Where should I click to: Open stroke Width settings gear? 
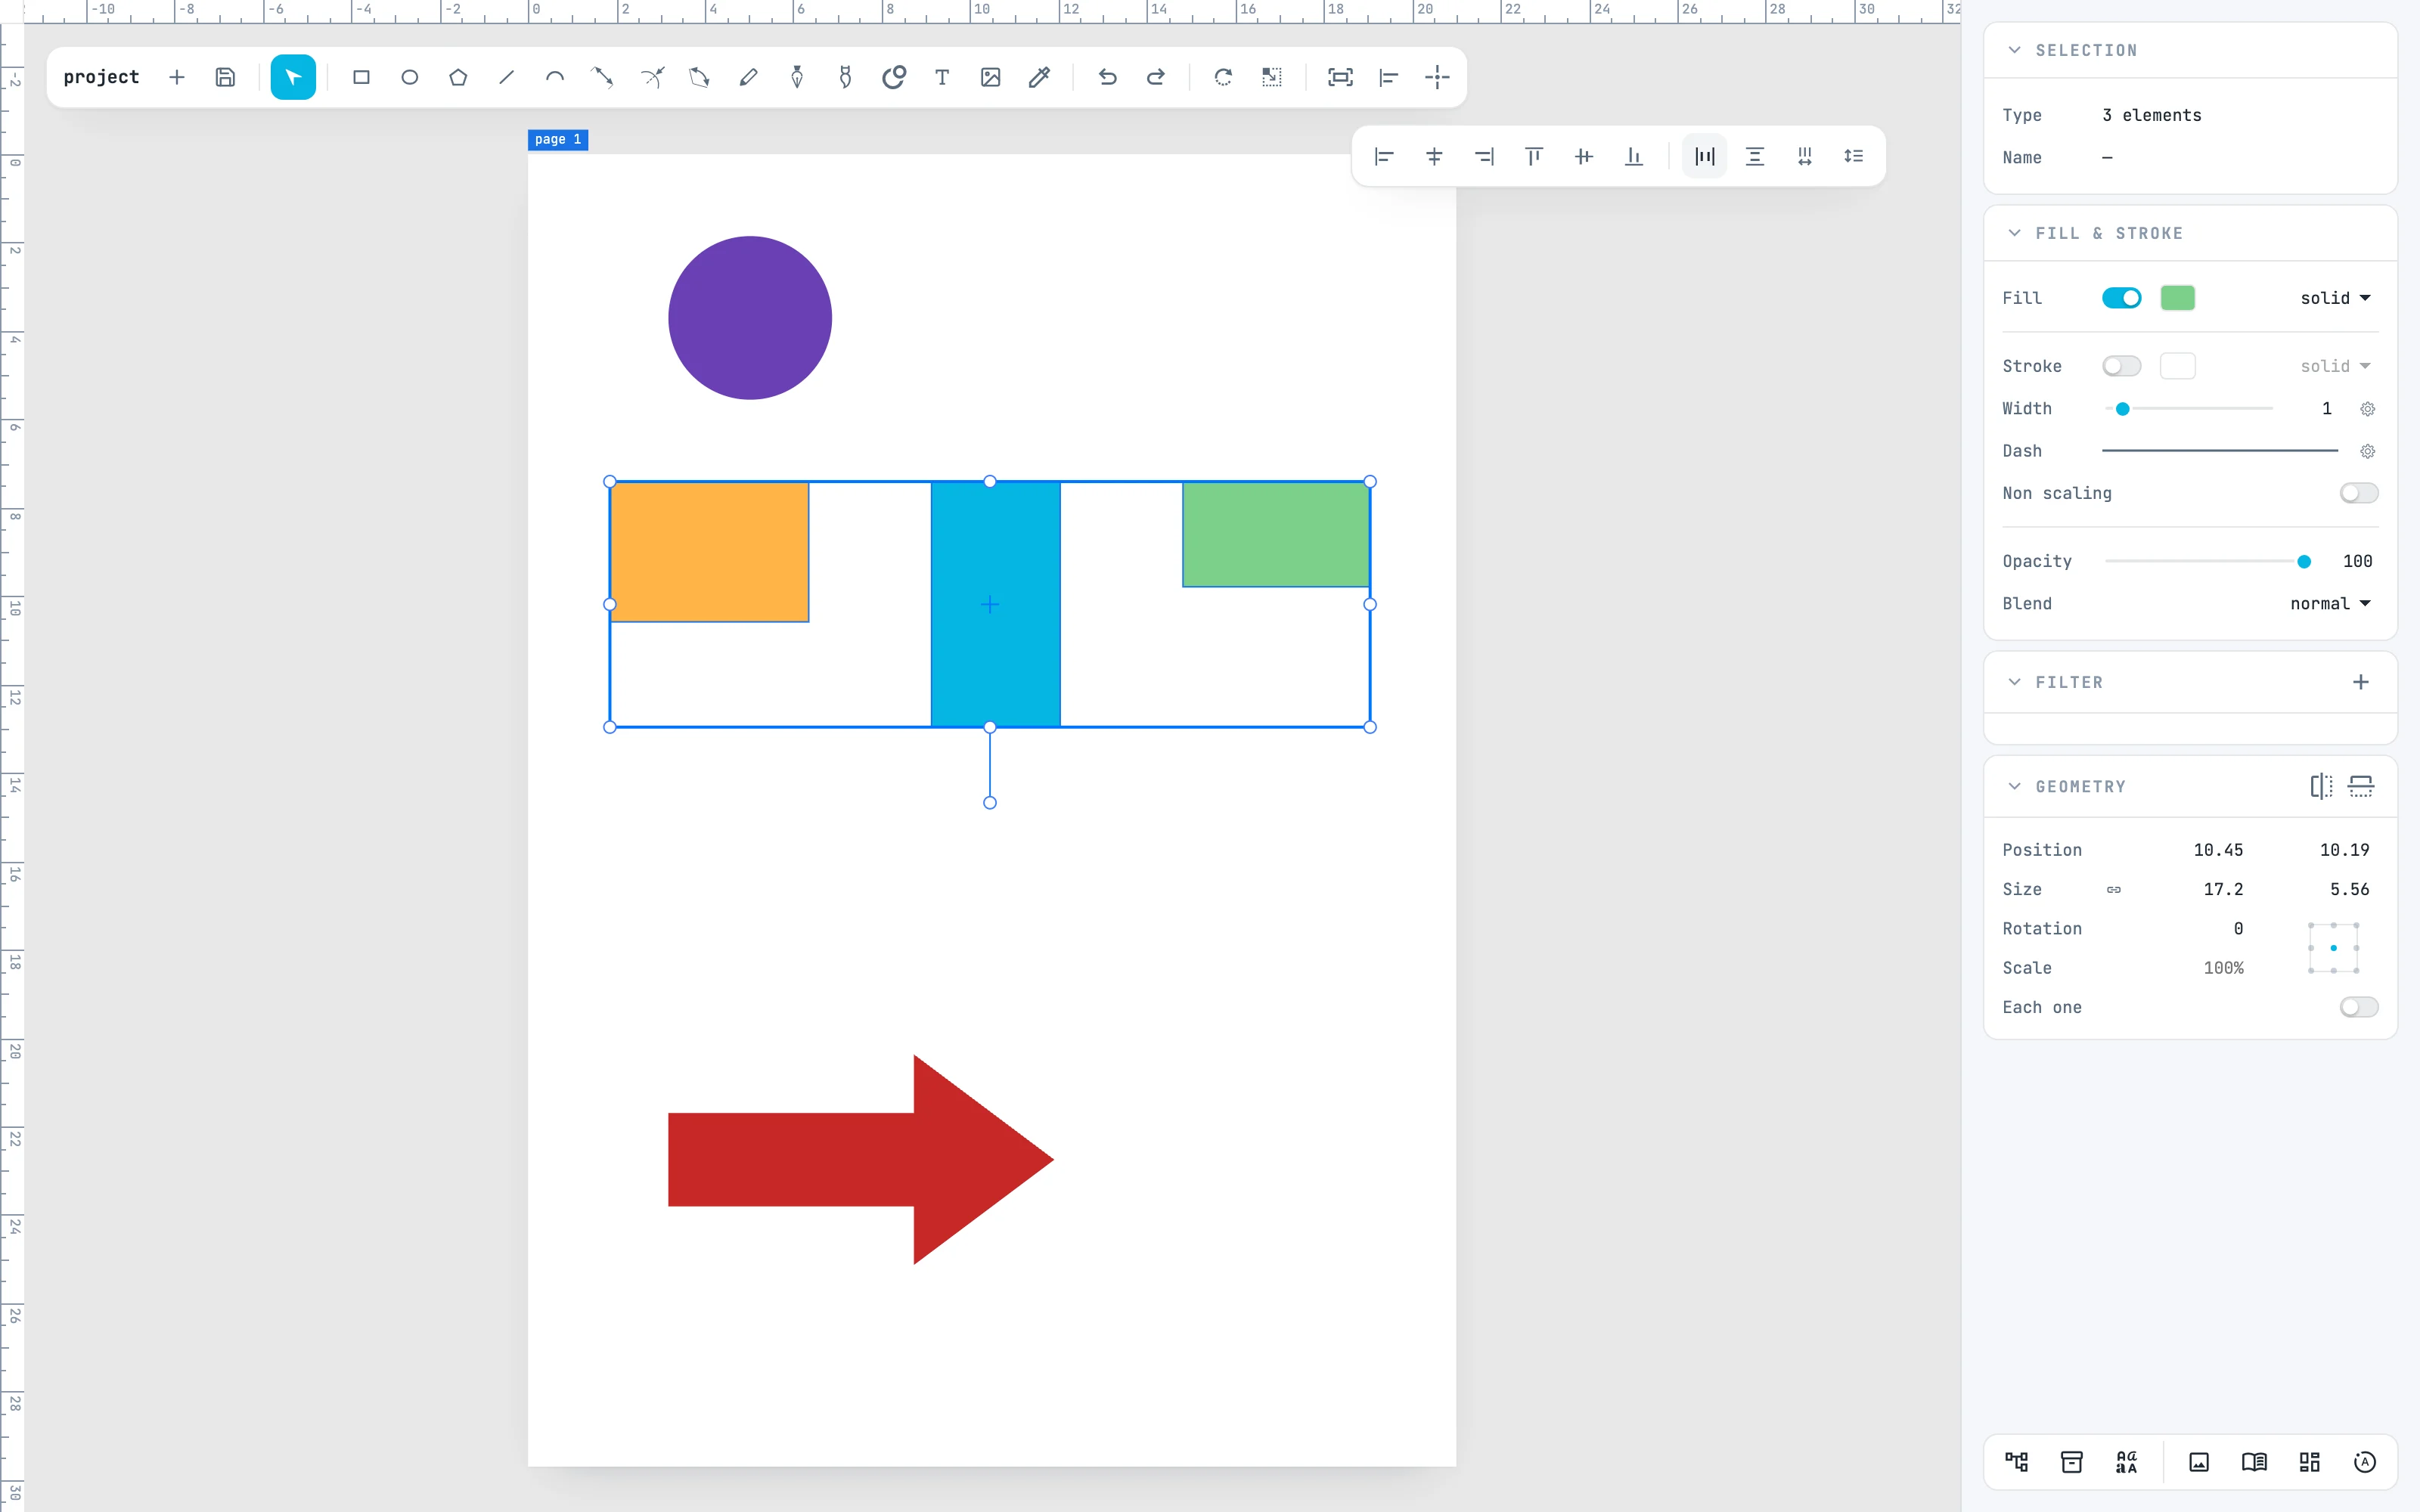(2367, 409)
